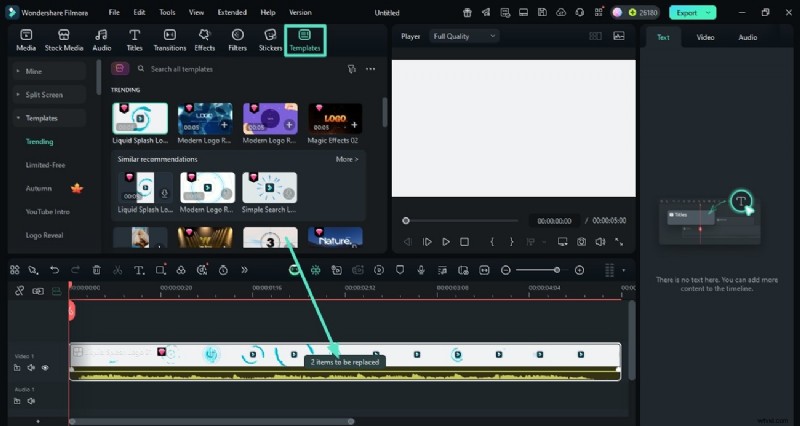This screenshot has height=426, width=800.
Task: Open the View menu
Action: (x=196, y=12)
